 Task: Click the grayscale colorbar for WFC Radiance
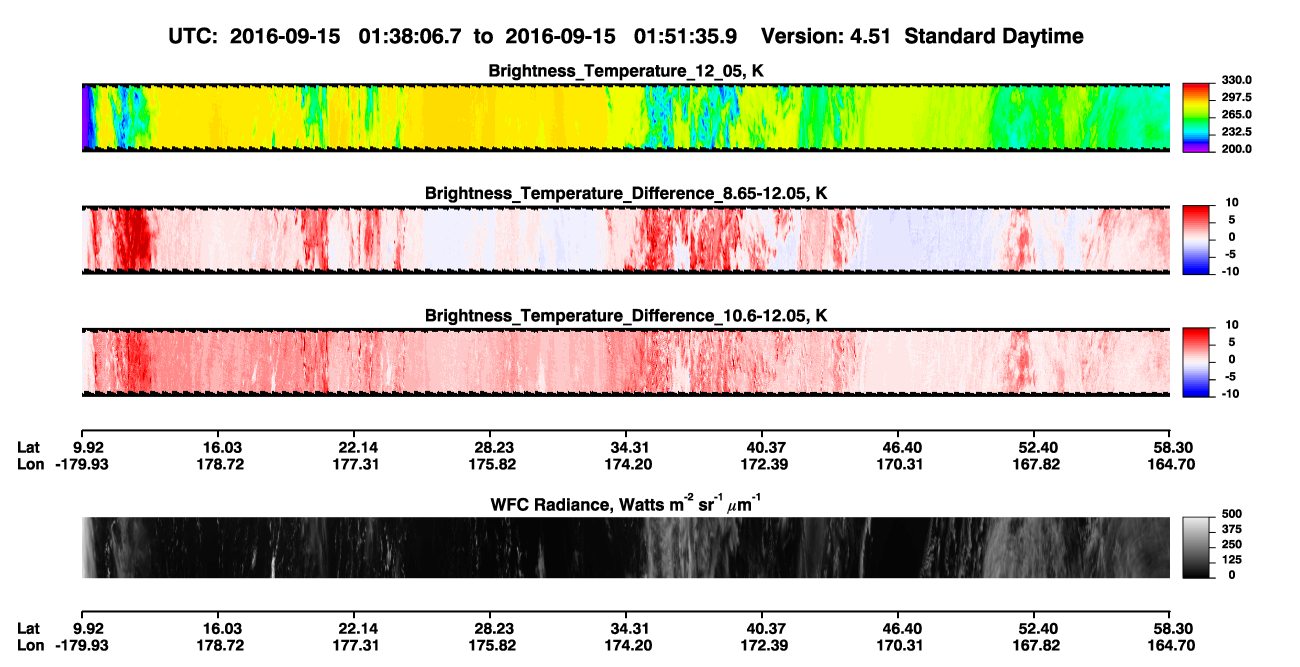[1196, 546]
